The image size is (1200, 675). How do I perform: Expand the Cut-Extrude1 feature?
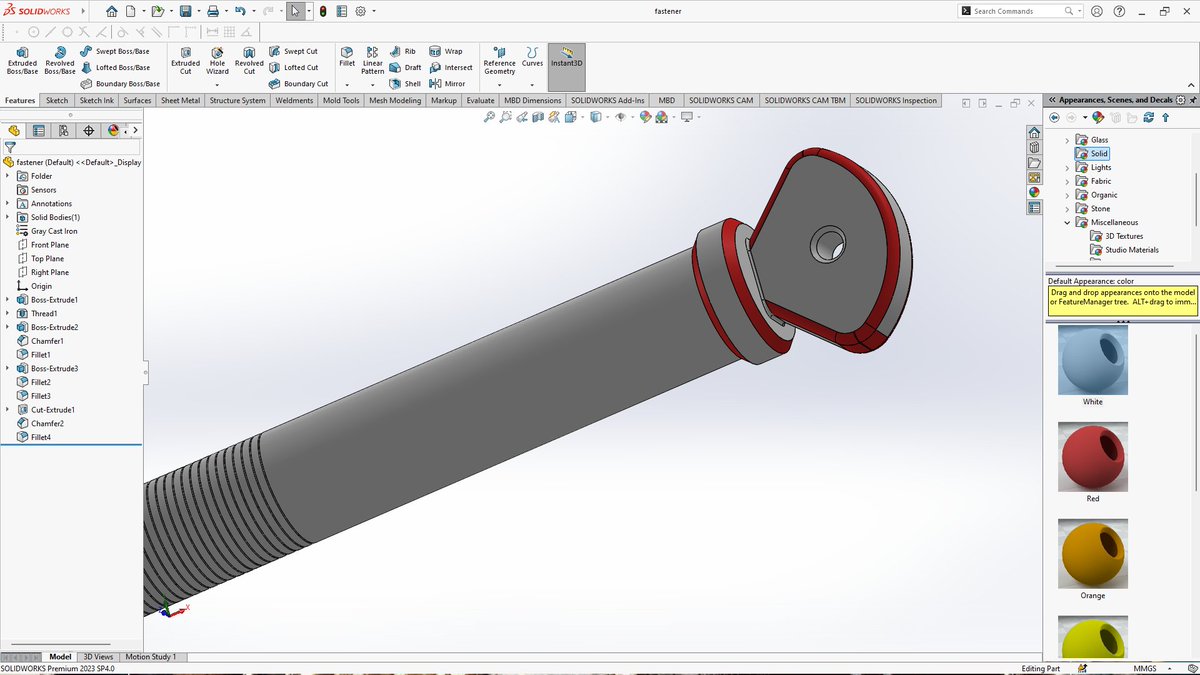7,409
